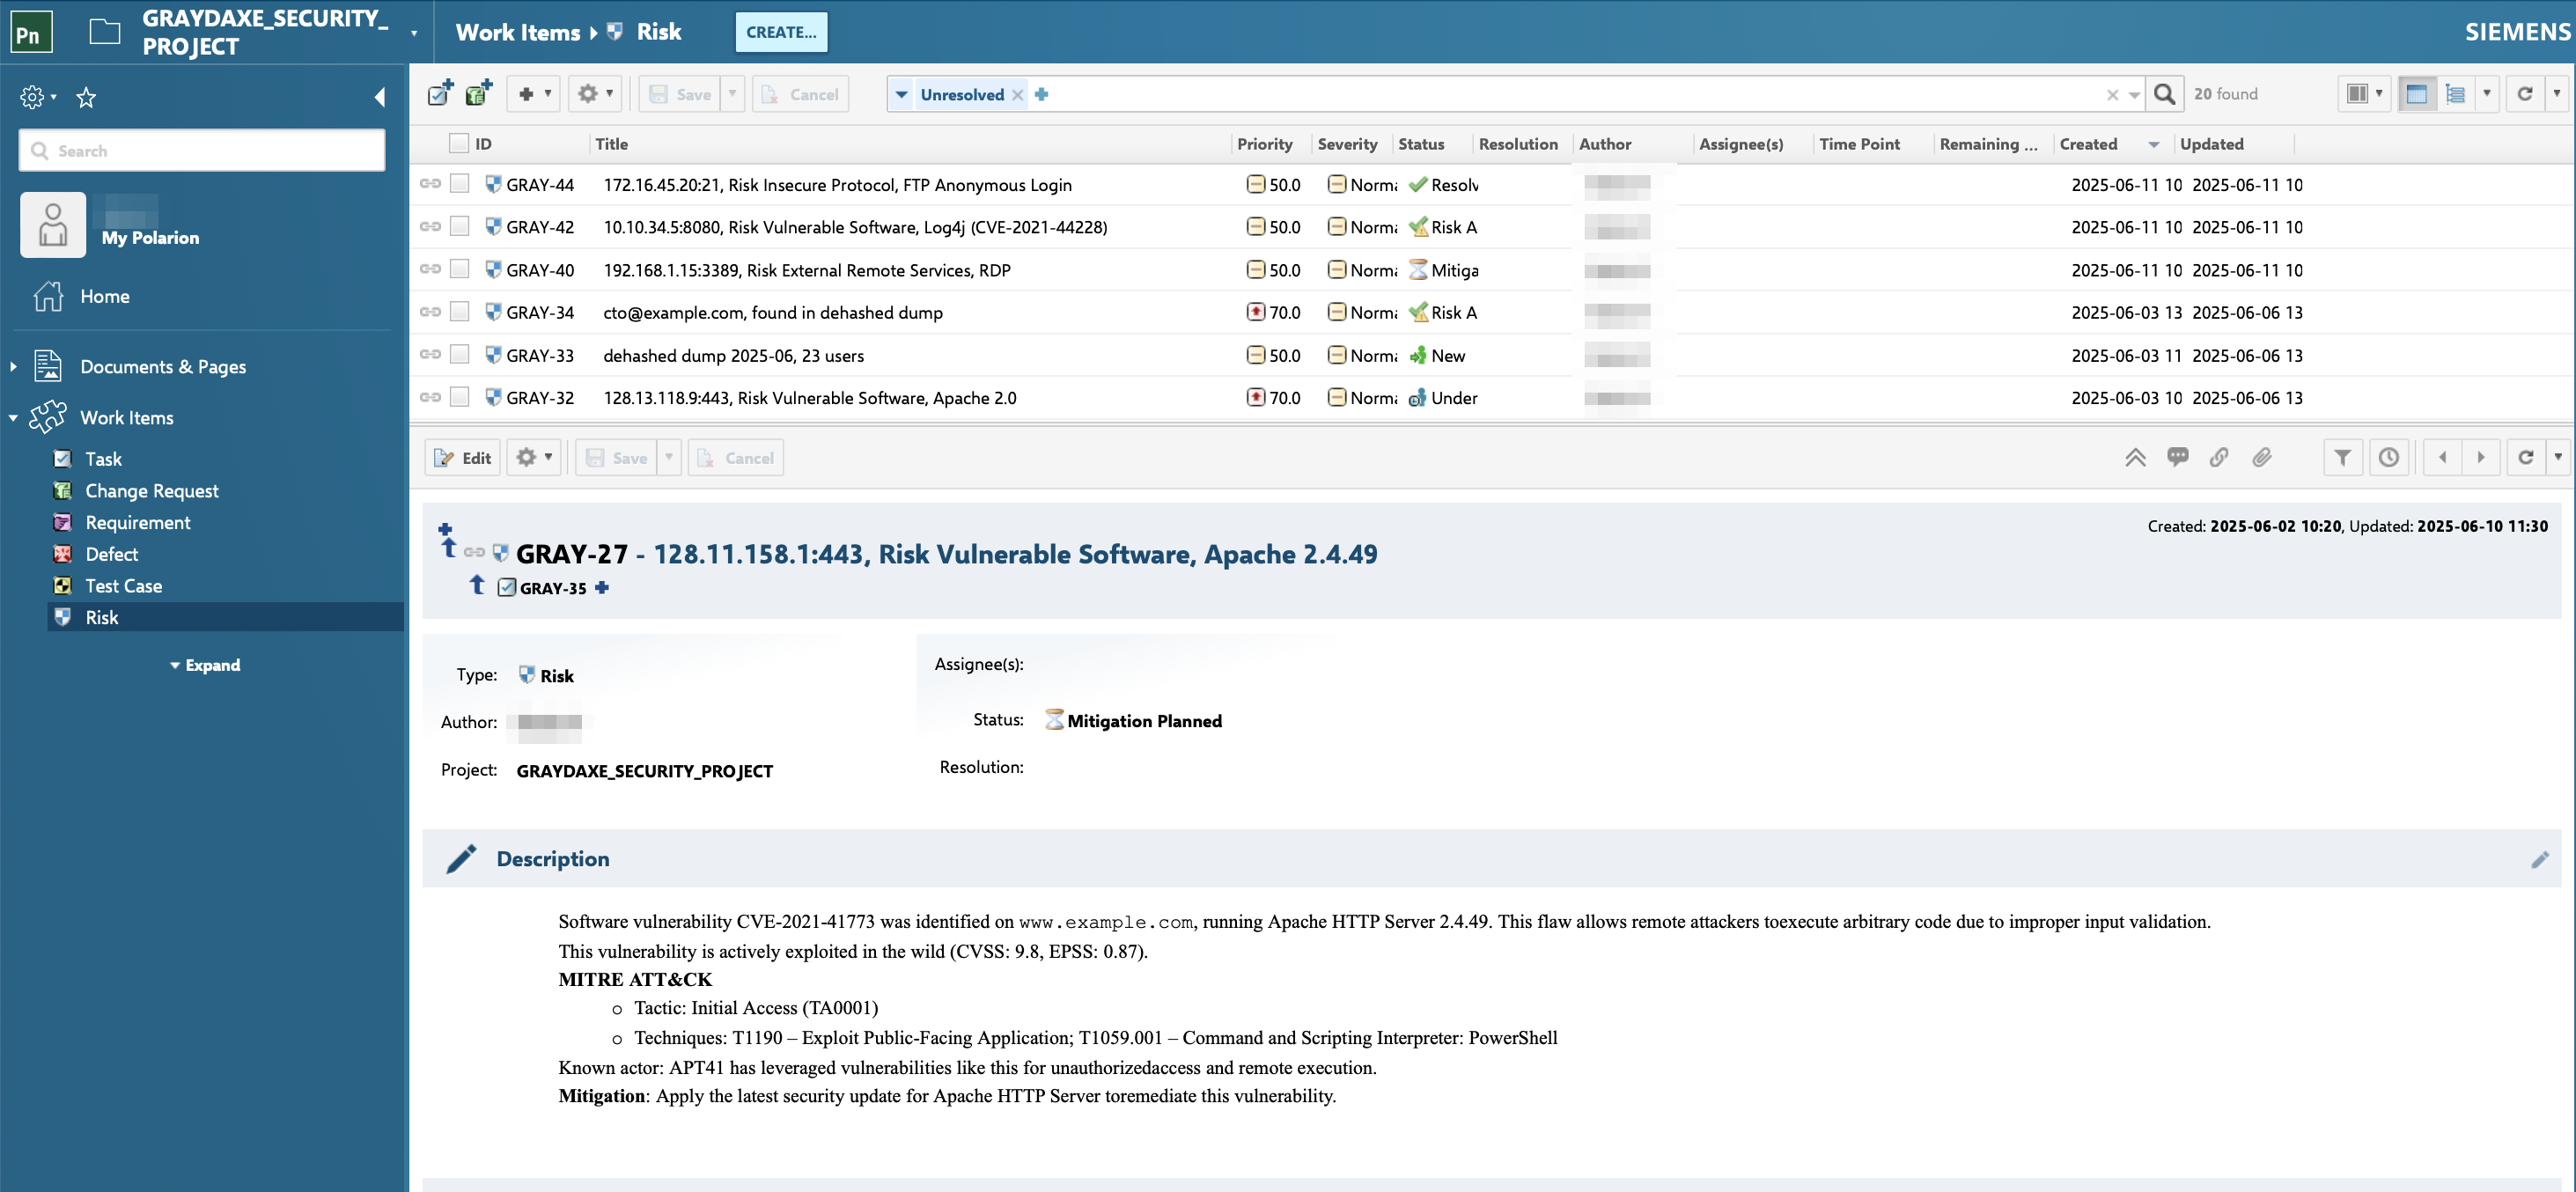Switch to tree view icon

[x=2455, y=94]
